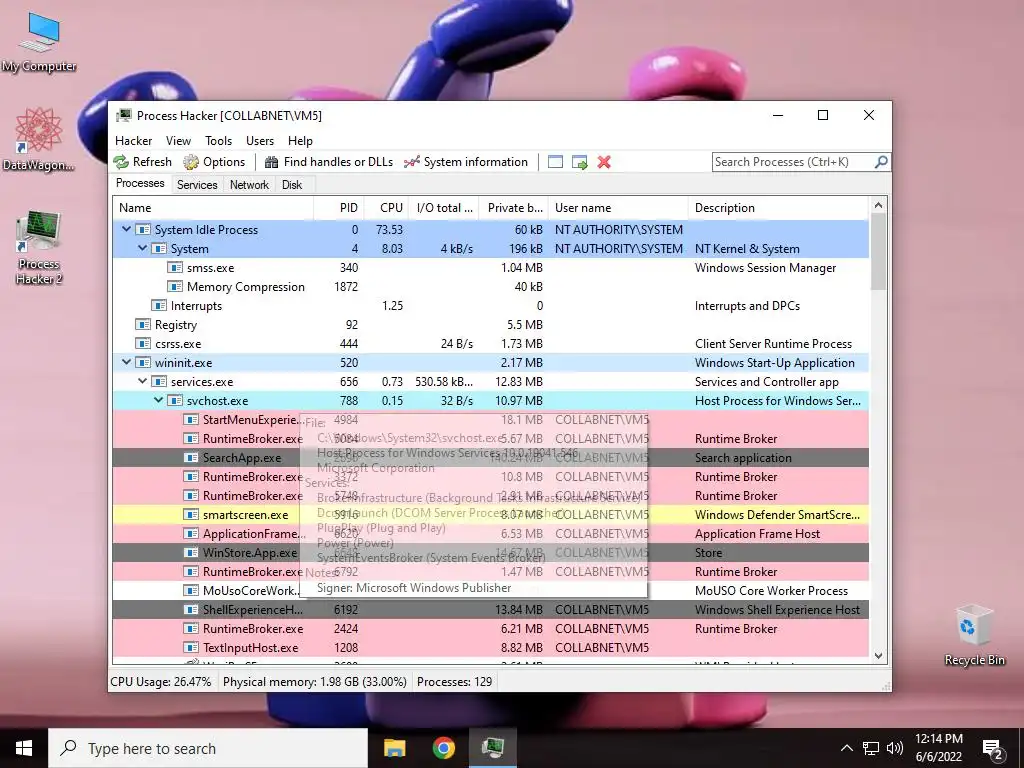Click the smss.exe process icon
The height and width of the screenshot is (768, 1024).
pos(174,267)
